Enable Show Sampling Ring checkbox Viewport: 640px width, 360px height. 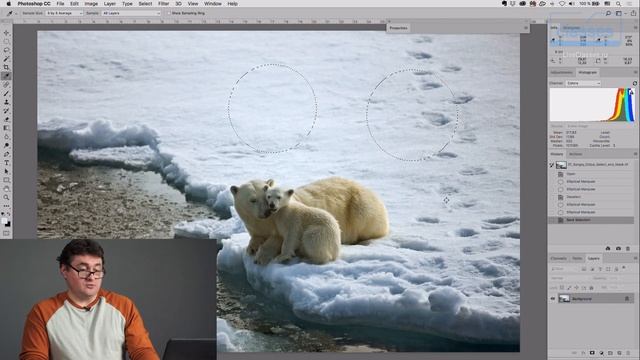tap(169, 13)
